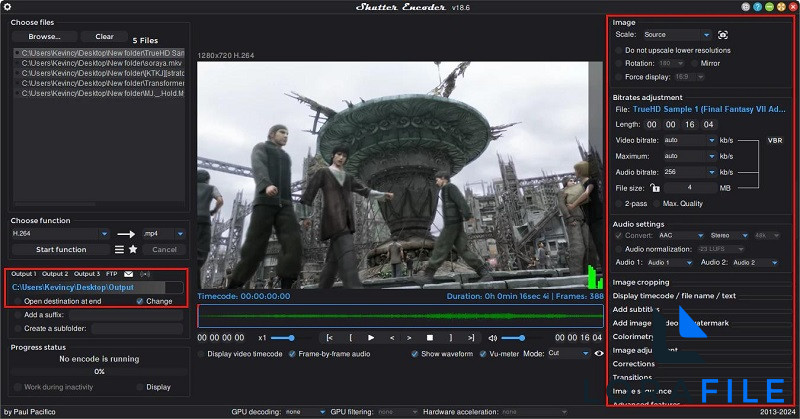This screenshot has height=419, width=800.
Task: Save function to favorites with star icon
Action: [x=133, y=249]
